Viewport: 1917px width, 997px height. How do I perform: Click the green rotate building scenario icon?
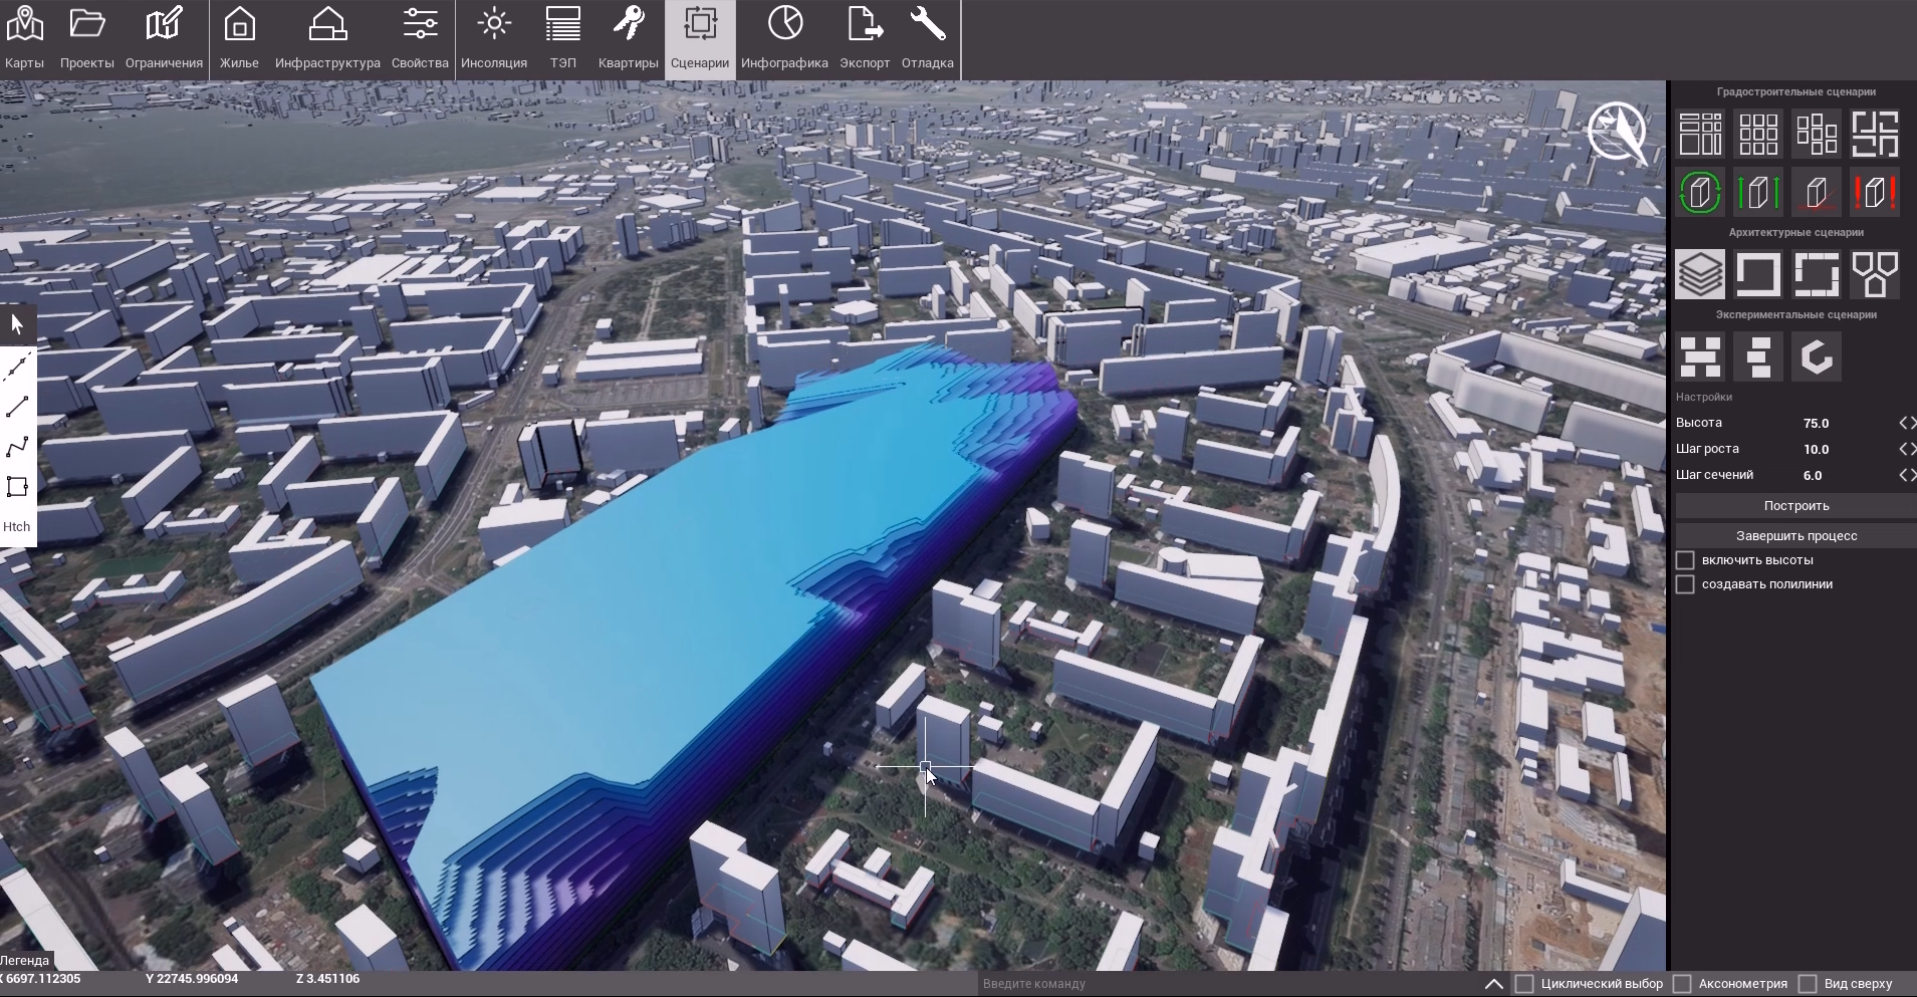point(1700,192)
